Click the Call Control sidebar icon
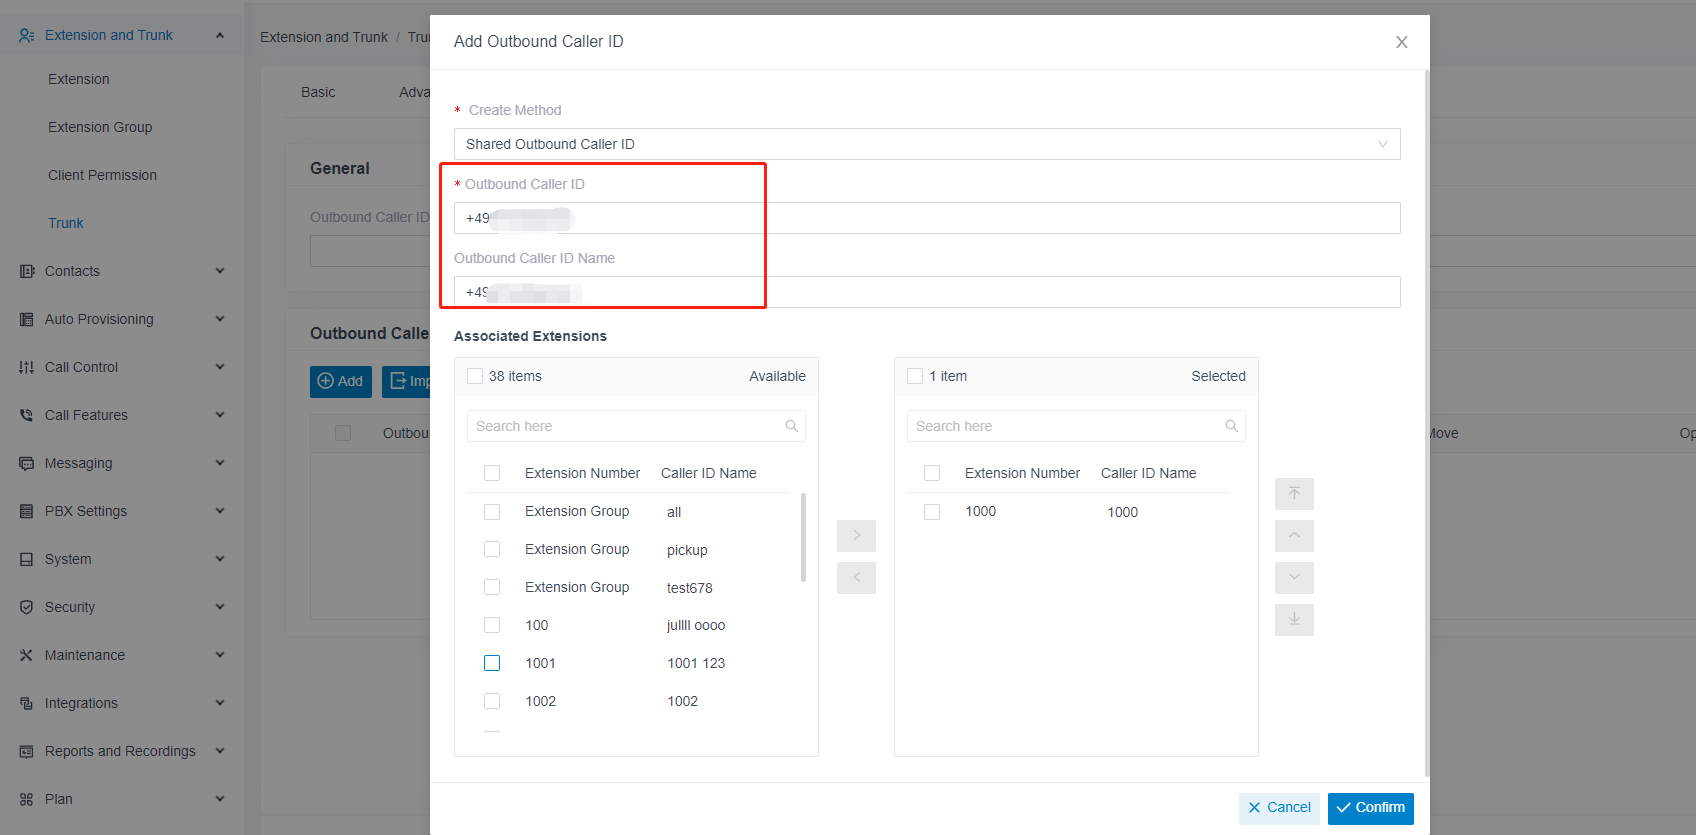This screenshot has height=835, width=1696. 27,367
